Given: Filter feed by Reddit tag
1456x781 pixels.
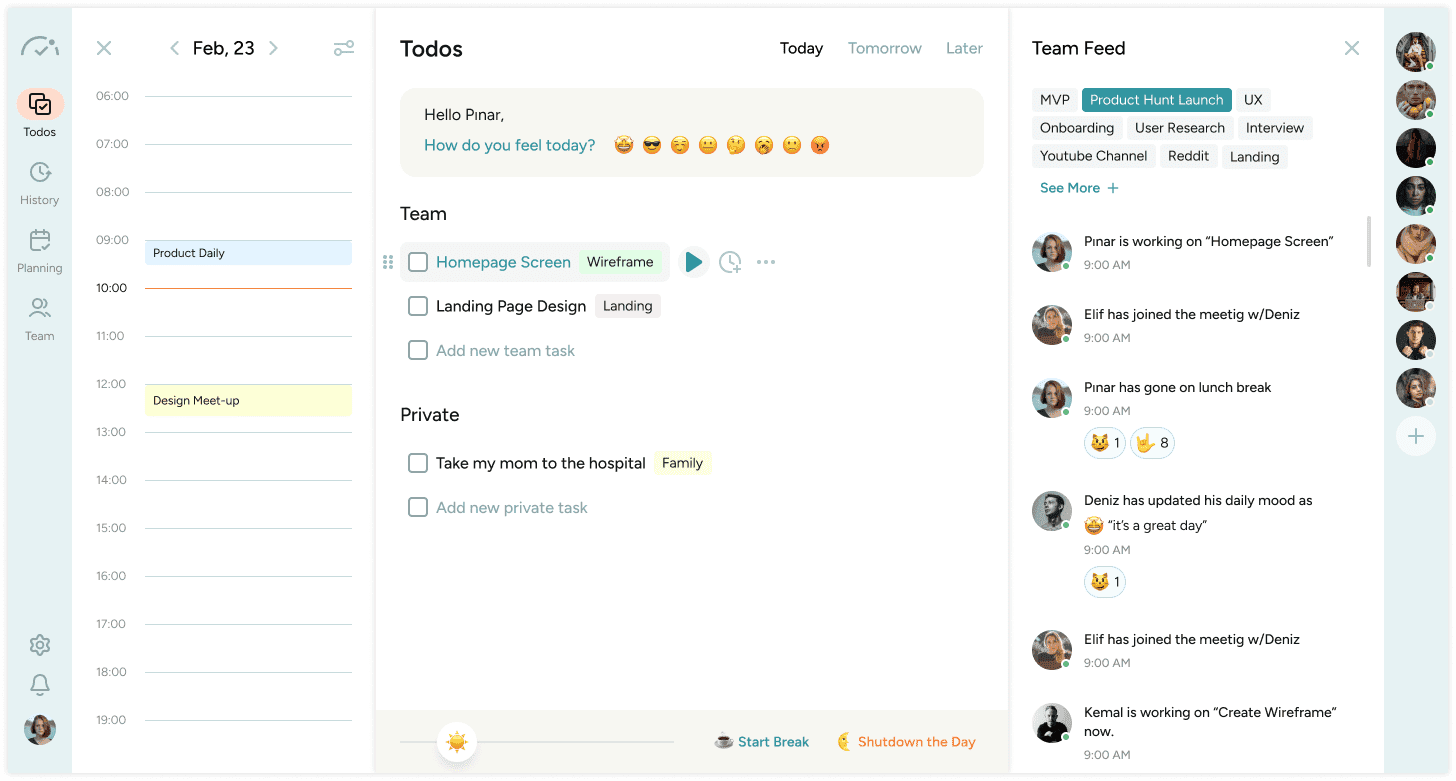Looking at the screenshot, I should tap(1189, 156).
